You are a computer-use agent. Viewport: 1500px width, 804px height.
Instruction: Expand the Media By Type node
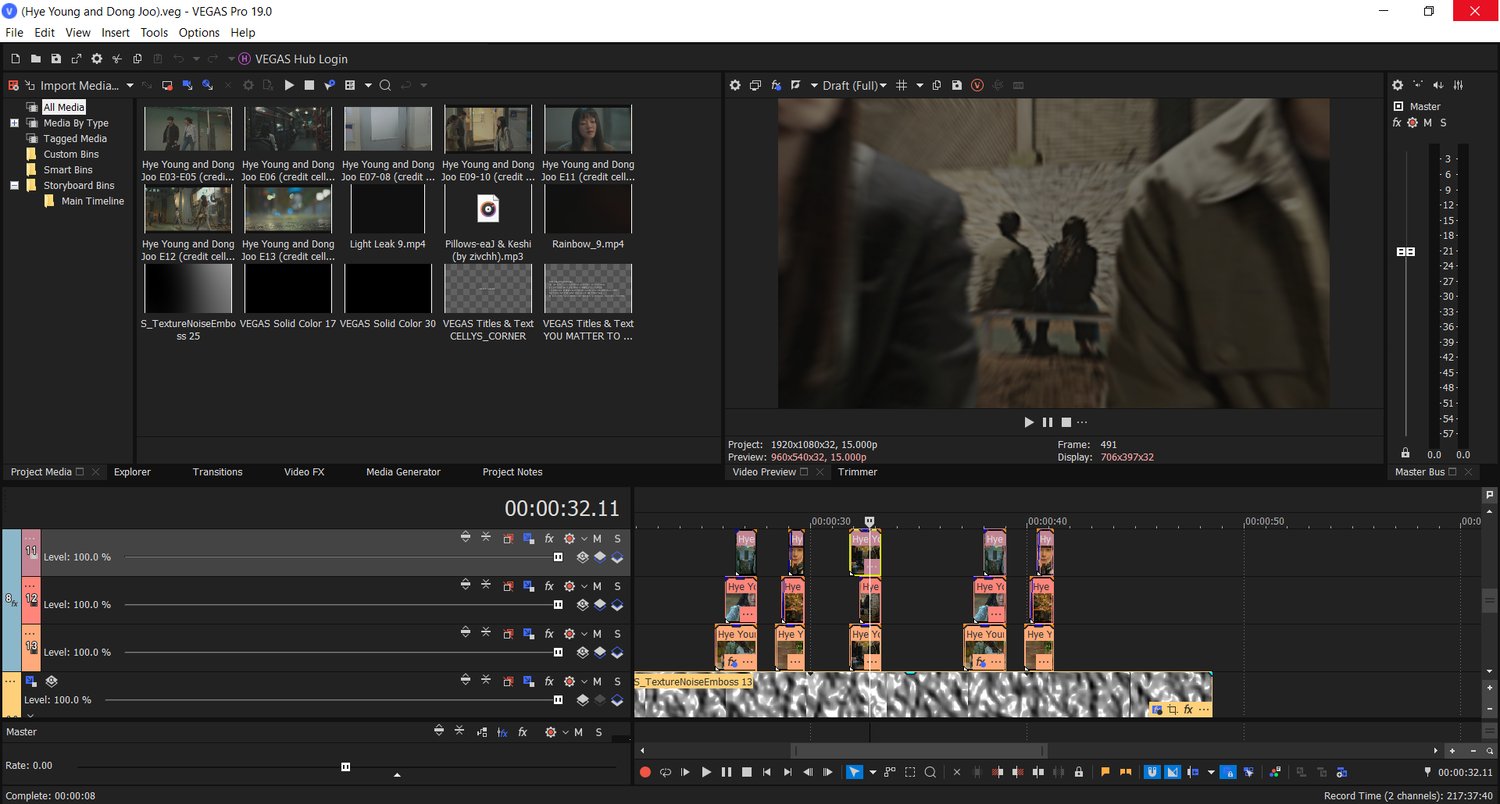pos(15,123)
